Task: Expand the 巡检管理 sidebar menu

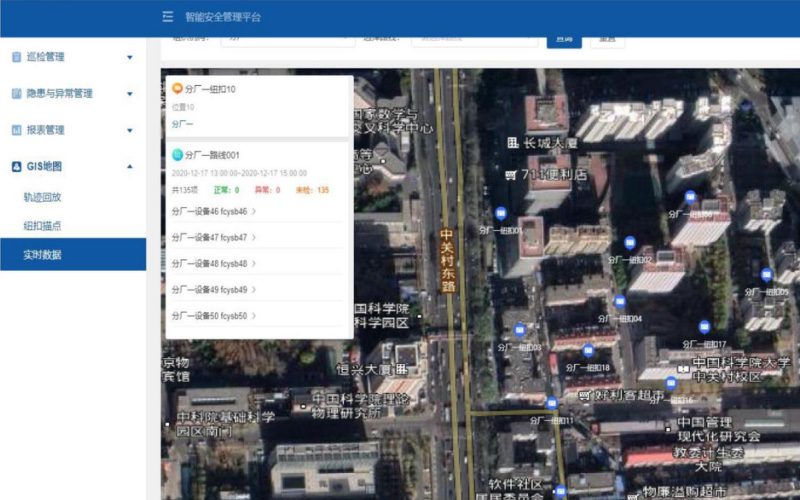Action: pyautogui.click(x=72, y=57)
